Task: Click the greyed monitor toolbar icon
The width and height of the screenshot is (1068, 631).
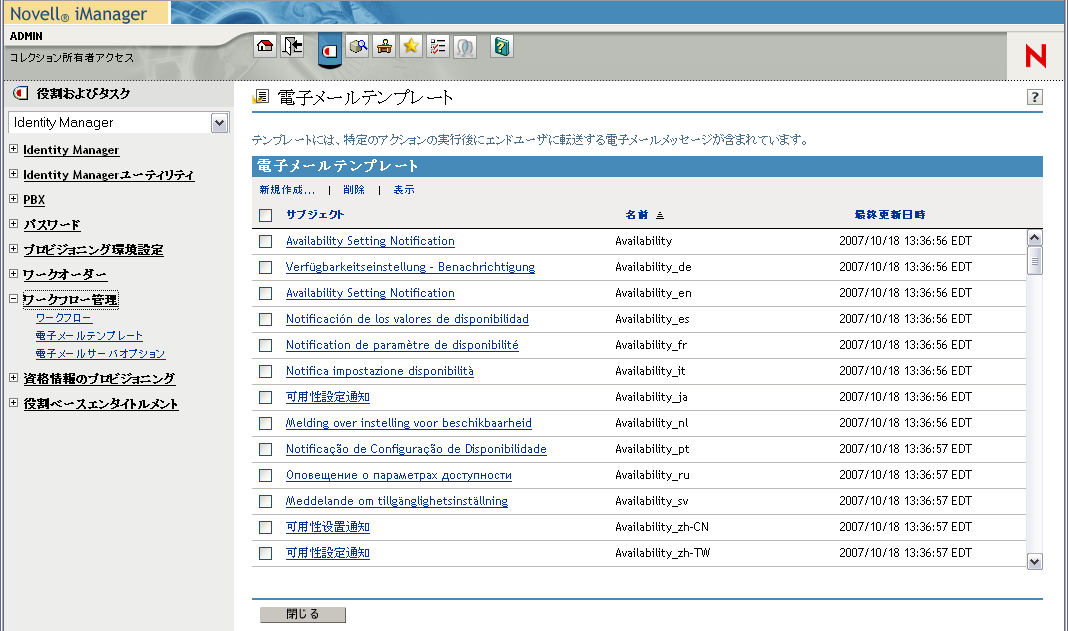Action: [x=465, y=46]
